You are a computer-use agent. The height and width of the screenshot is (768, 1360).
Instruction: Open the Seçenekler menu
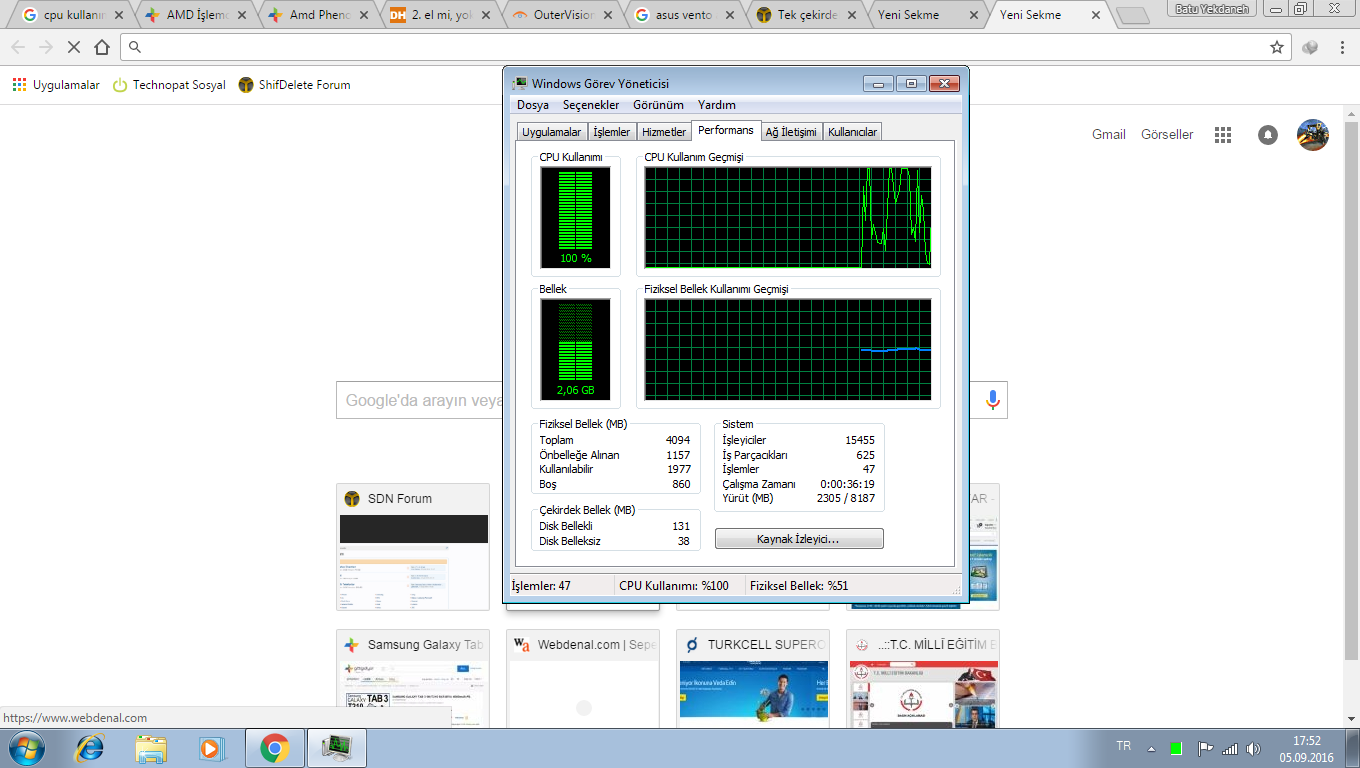coord(591,105)
